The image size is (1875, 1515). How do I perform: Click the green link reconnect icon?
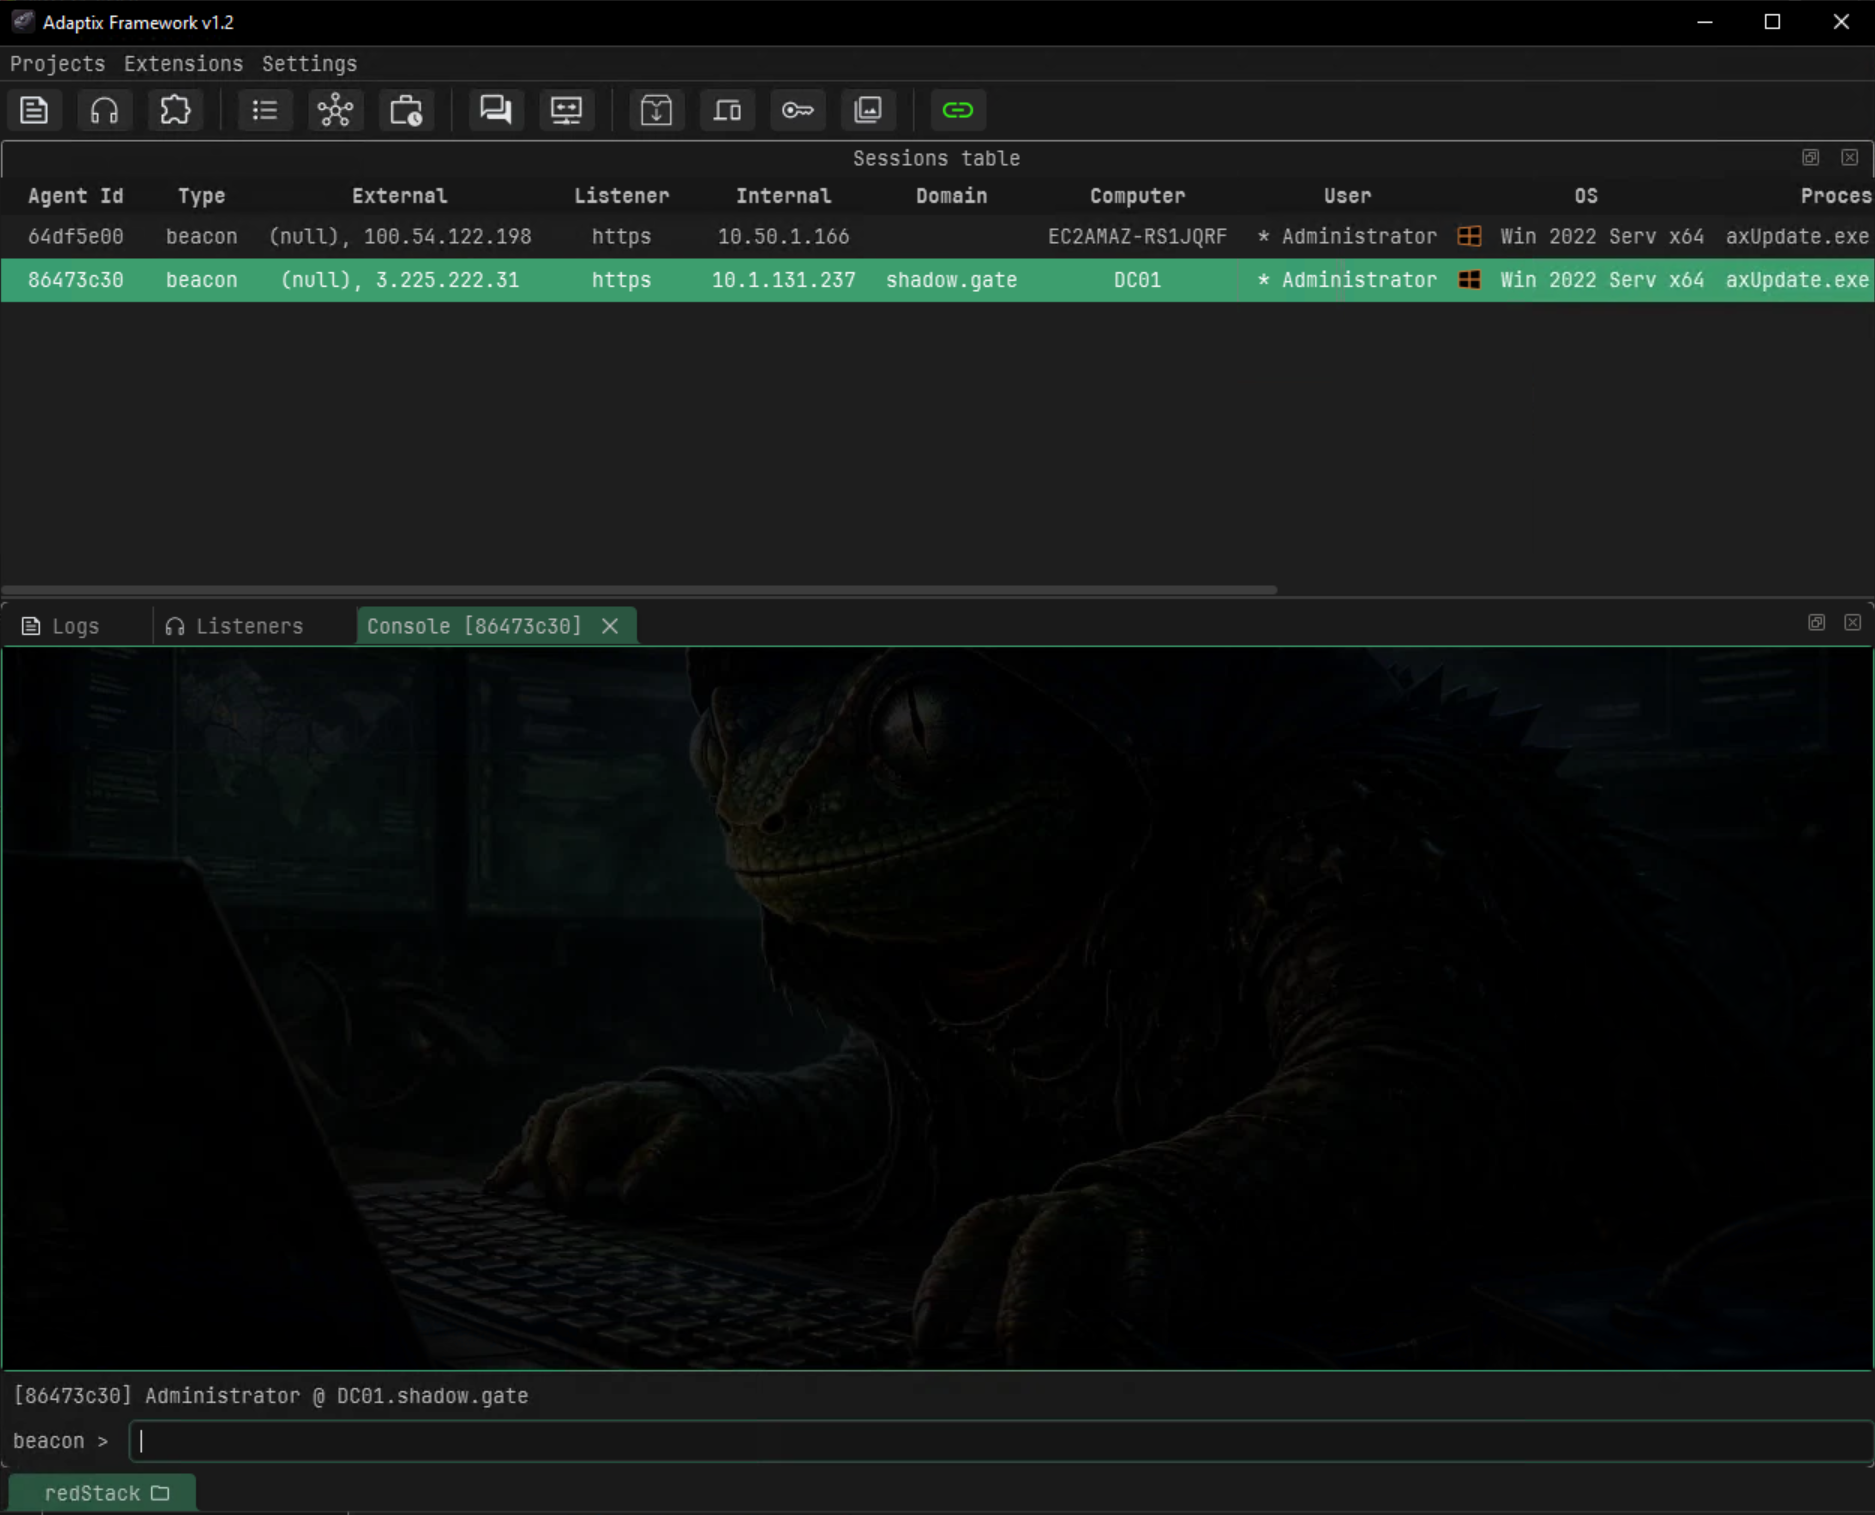click(958, 110)
